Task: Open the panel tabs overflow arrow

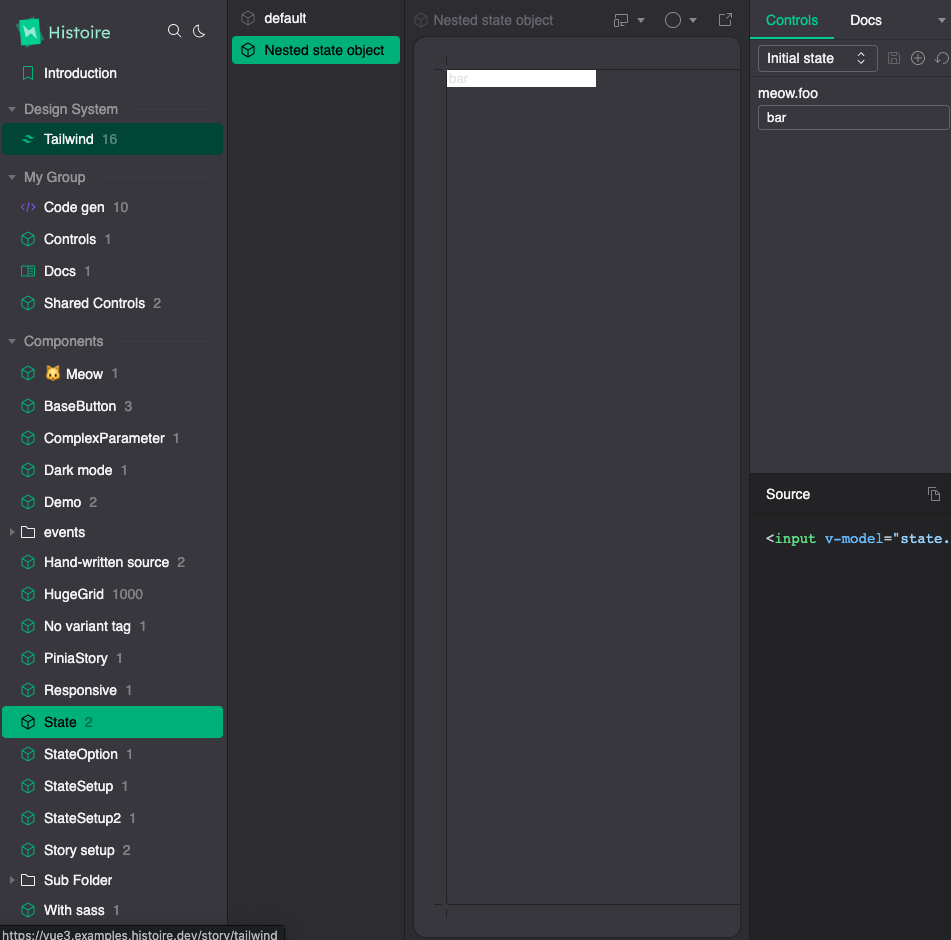Action: 941,21
